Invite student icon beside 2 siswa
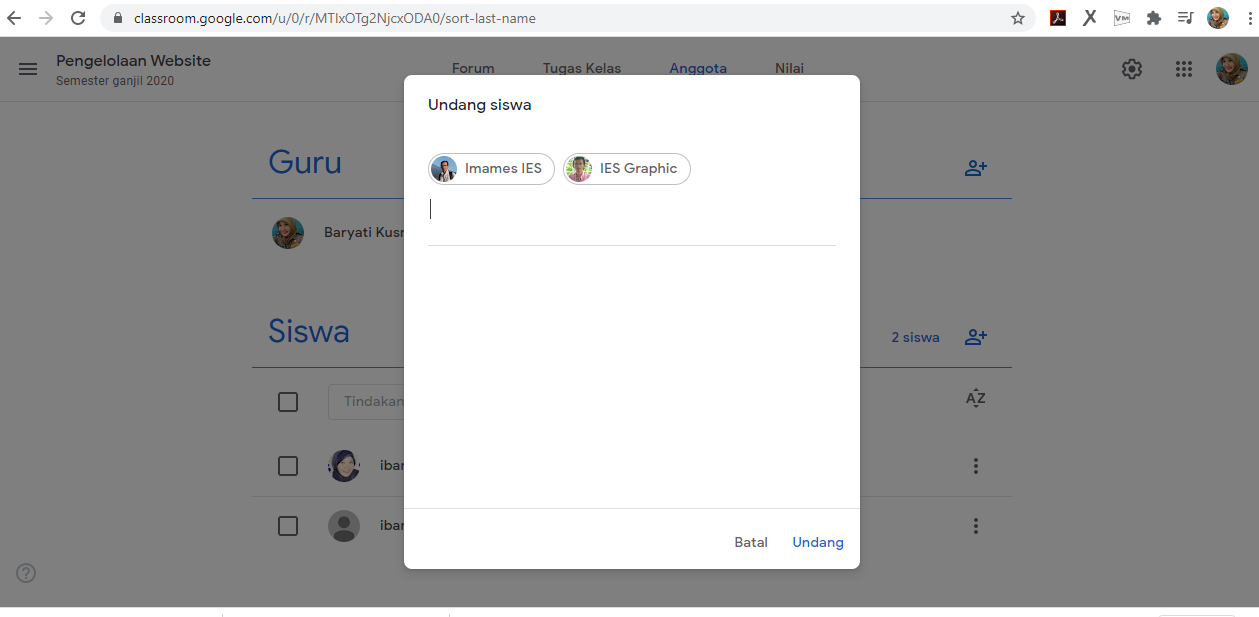Image resolution: width=1259 pixels, height=617 pixels. click(x=976, y=337)
